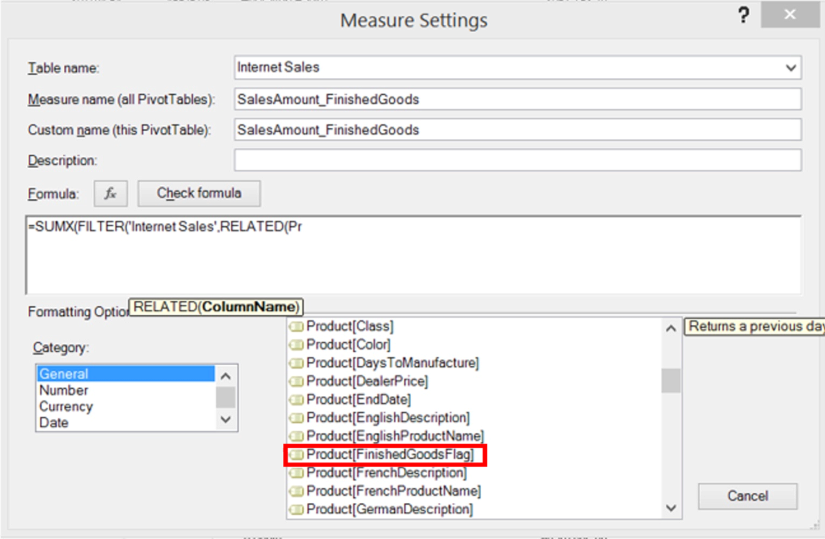Click inside the Description text field
Screen dimensions: 825x539
(x=517, y=160)
